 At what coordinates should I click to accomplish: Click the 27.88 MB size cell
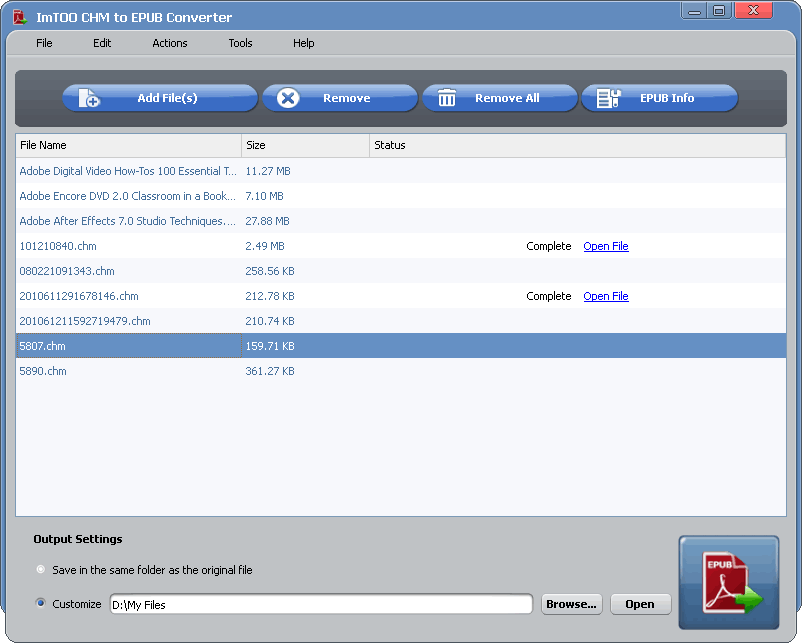pyautogui.click(x=267, y=221)
